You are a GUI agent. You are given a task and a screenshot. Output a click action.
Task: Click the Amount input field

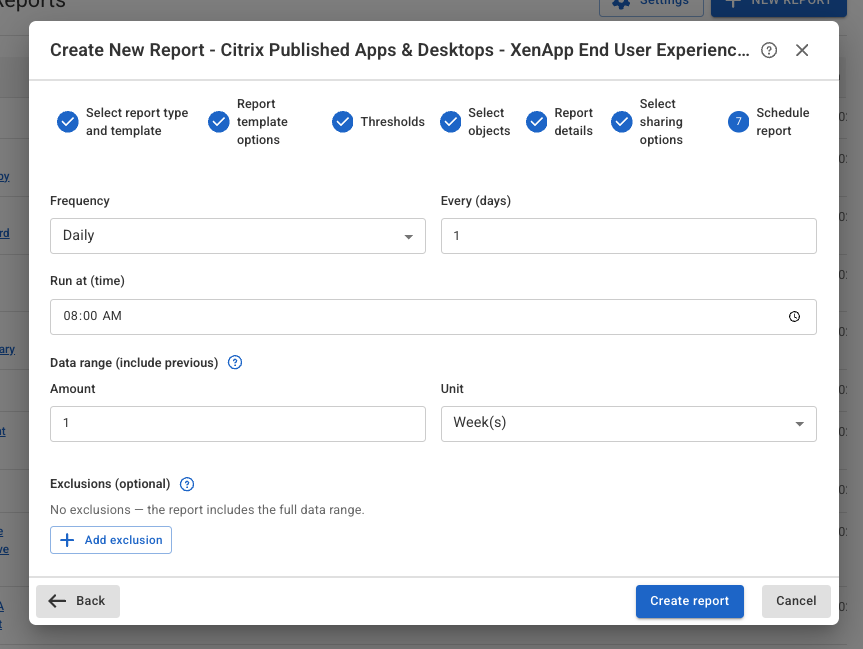click(238, 424)
